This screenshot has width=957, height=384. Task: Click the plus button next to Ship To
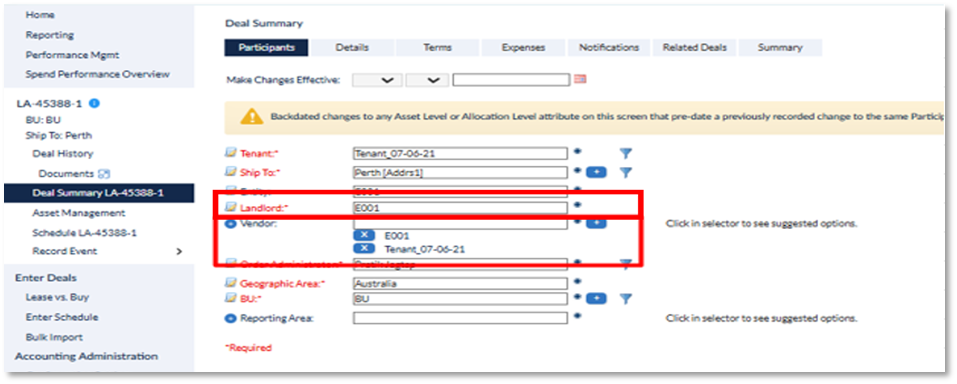tap(596, 173)
